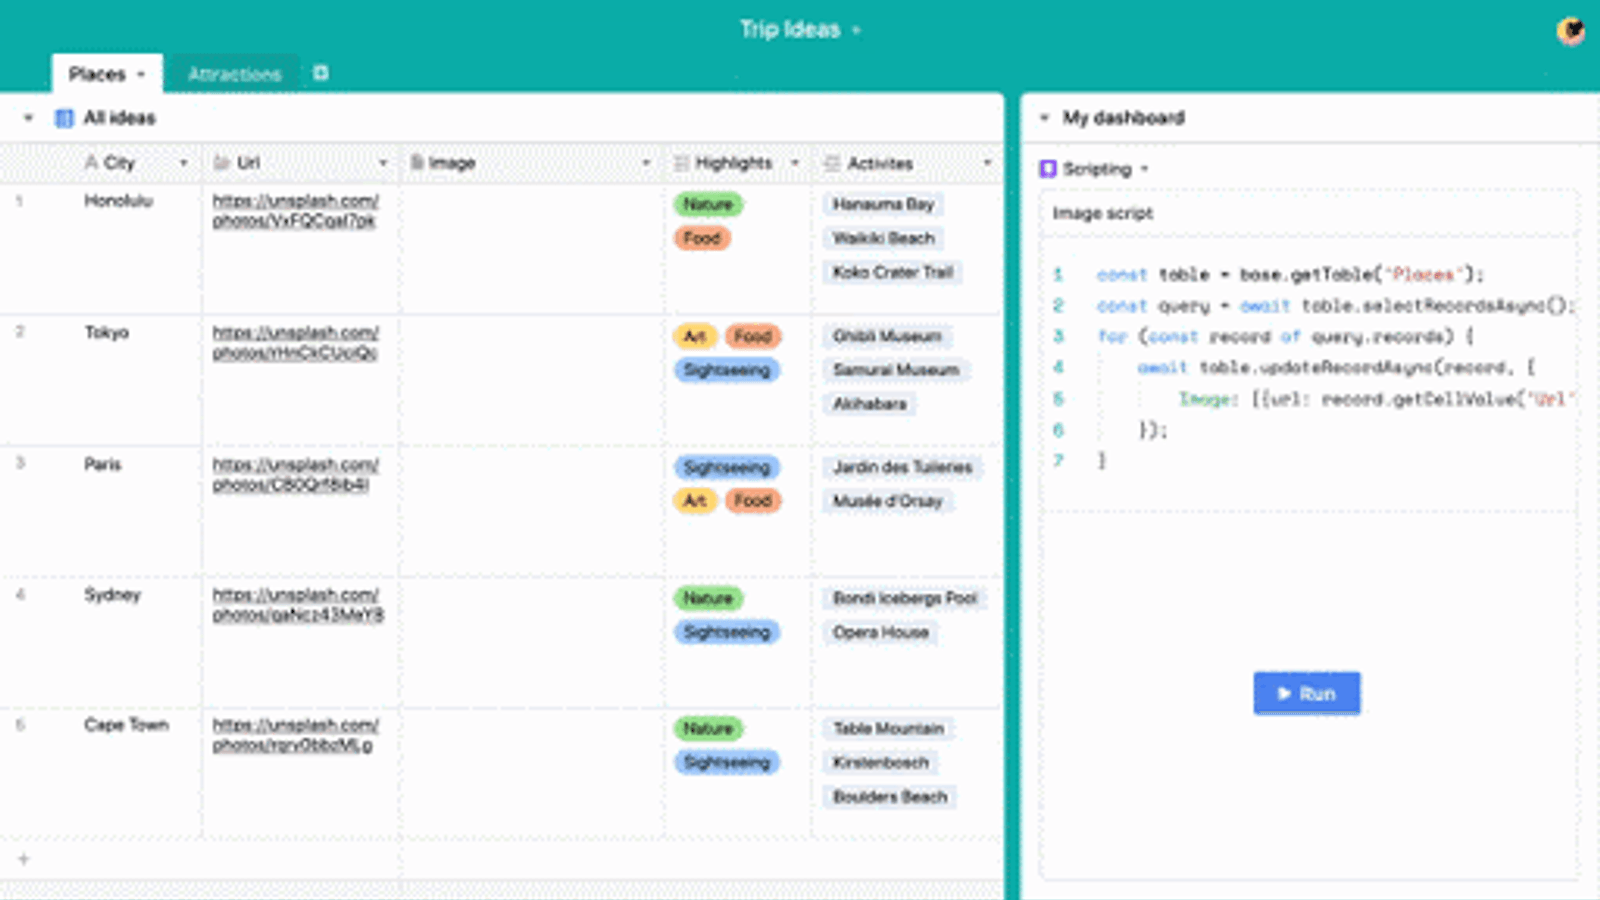Click the Url field type icon
Screen dimensions: 1600x900
point(222,163)
